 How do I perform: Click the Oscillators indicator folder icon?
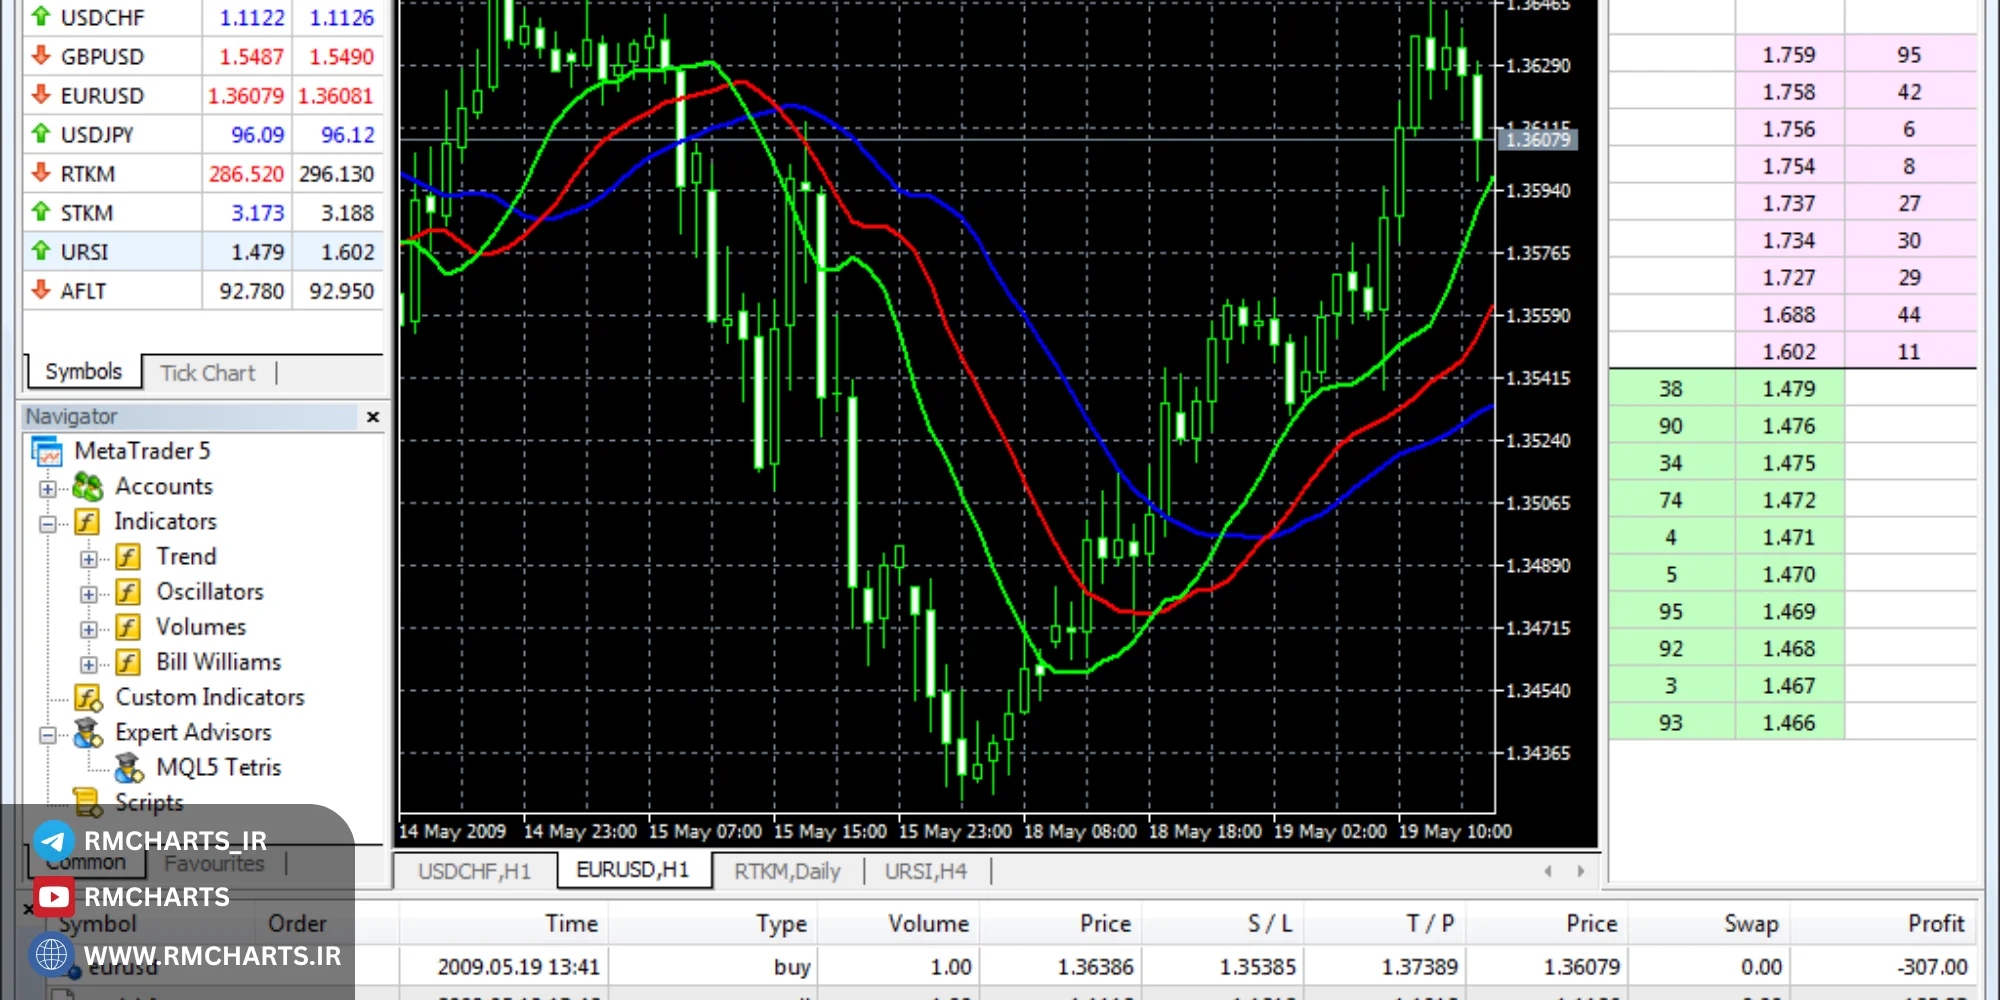coord(128,593)
